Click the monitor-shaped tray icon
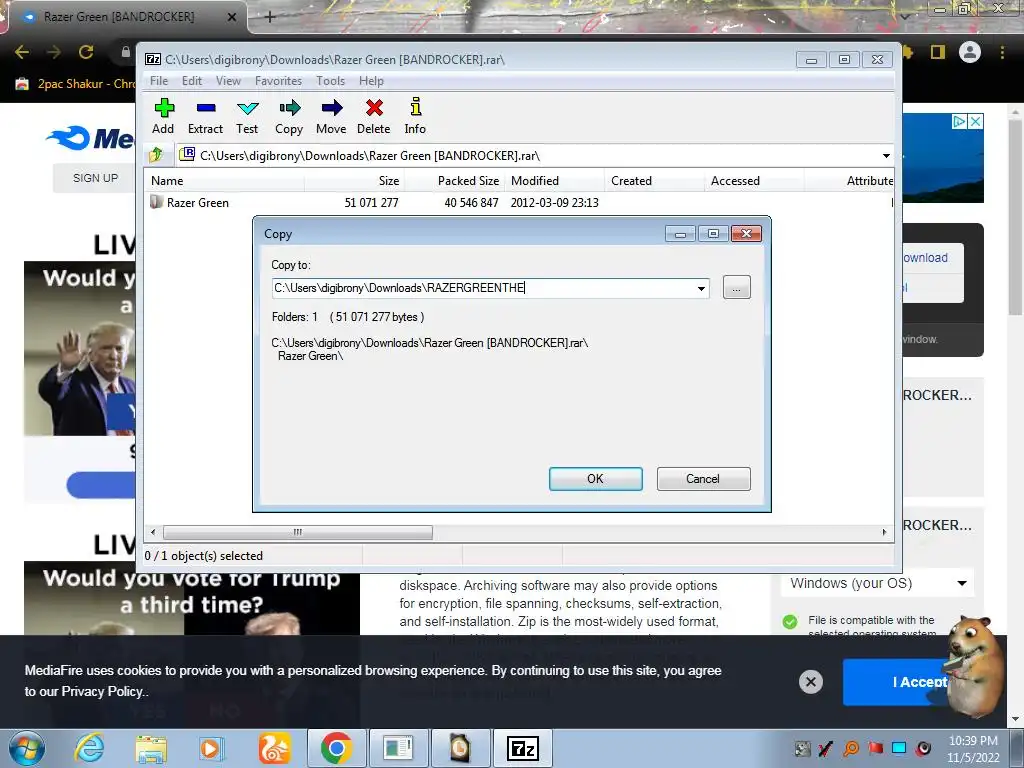This screenshot has height=768, width=1024. click(899, 748)
